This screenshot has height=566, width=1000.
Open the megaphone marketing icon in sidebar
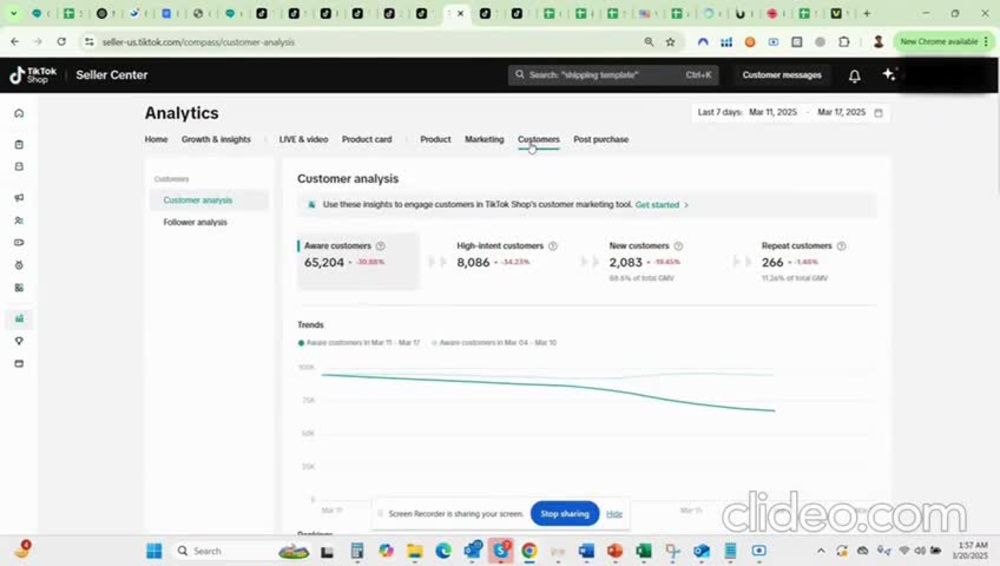point(19,198)
